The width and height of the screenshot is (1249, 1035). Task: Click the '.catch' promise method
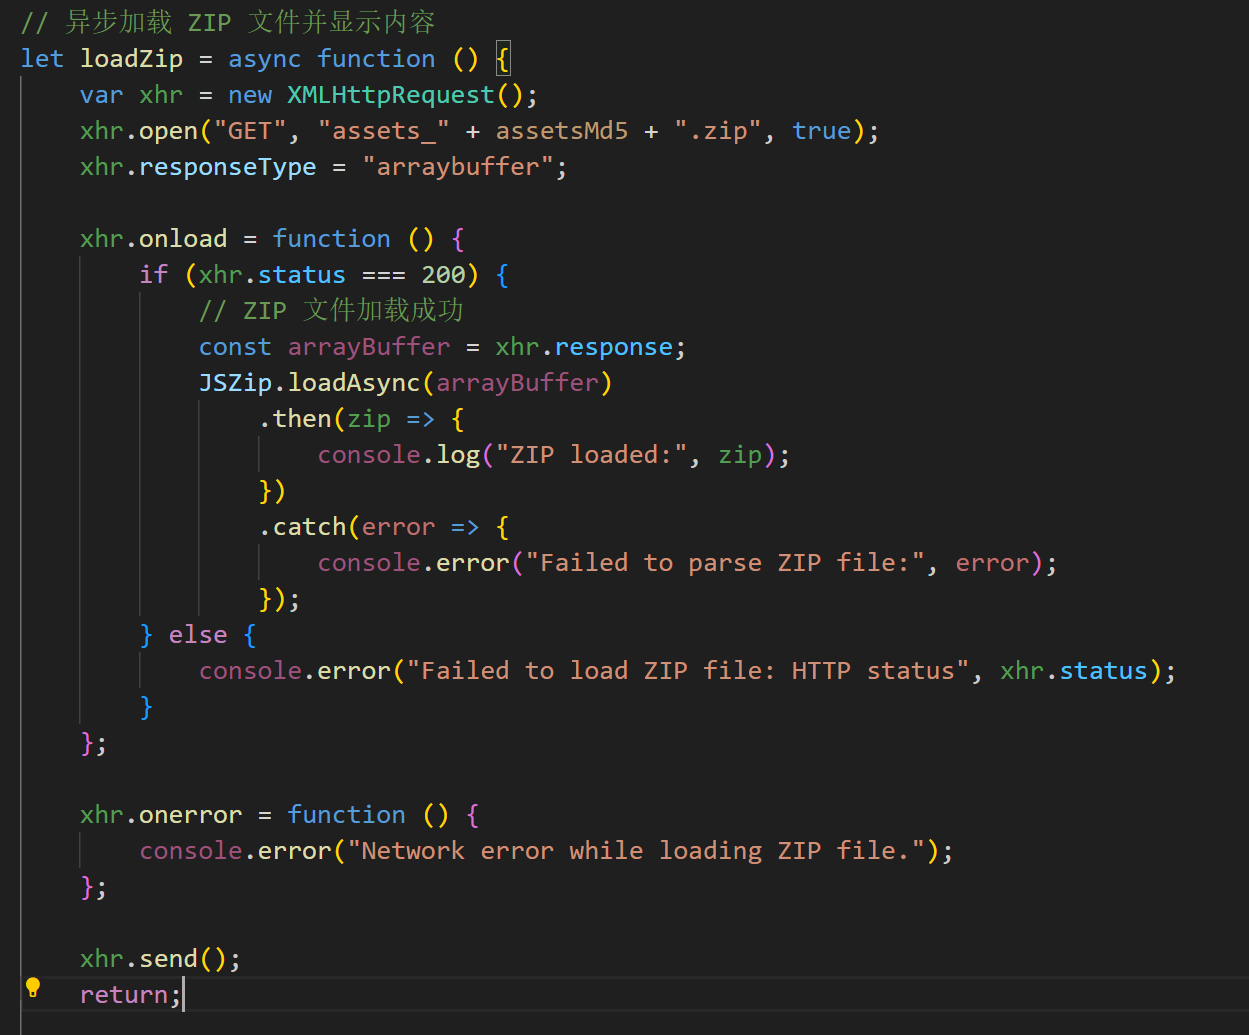click(x=302, y=527)
